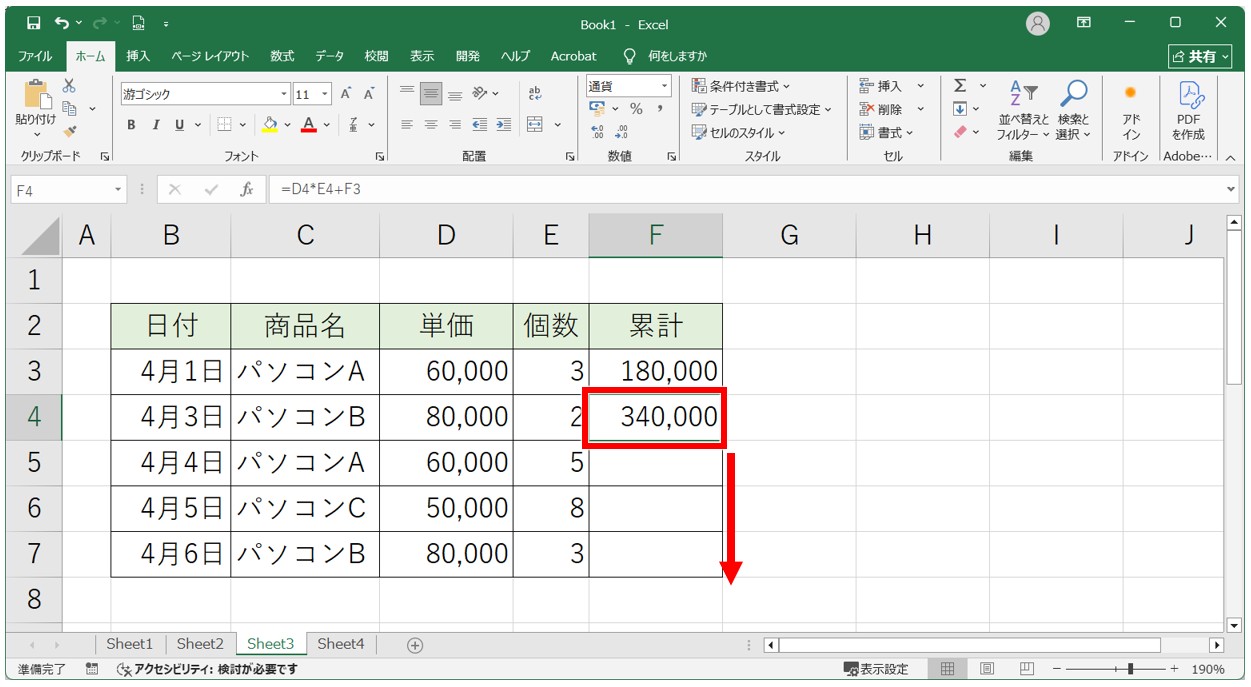Click the PDFを作成 icon
The width and height of the screenshot is (1251, 687).
pyautogui.click(x=1189, y=110)
